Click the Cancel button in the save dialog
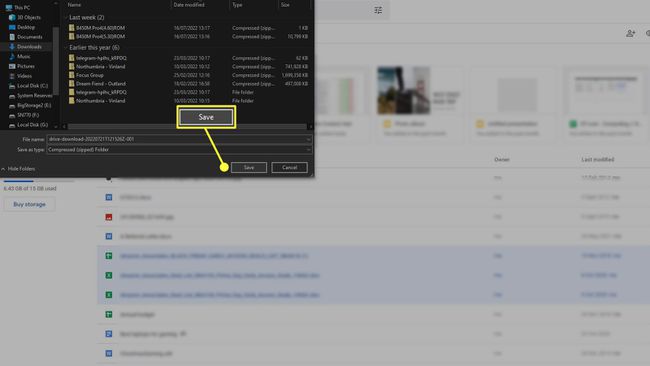The height and width of the screenshot is (366, 650). tap(289, 167)
